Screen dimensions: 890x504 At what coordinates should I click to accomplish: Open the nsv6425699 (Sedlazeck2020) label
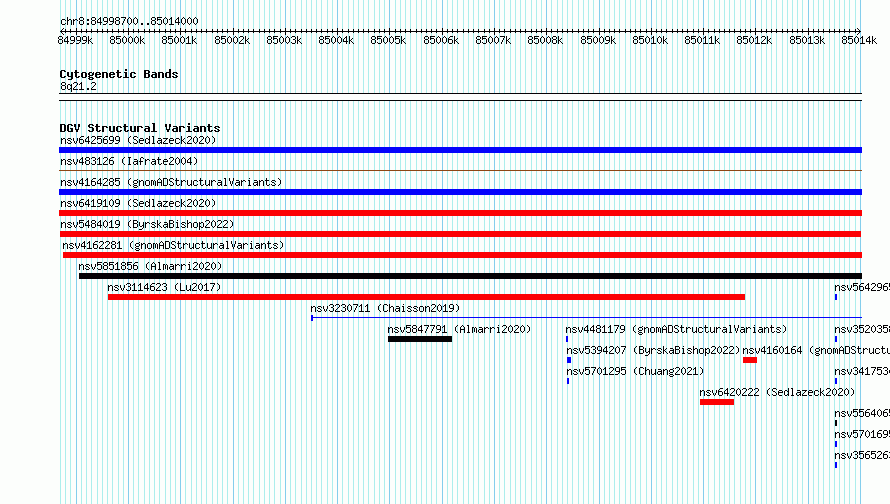pos(138,140)
